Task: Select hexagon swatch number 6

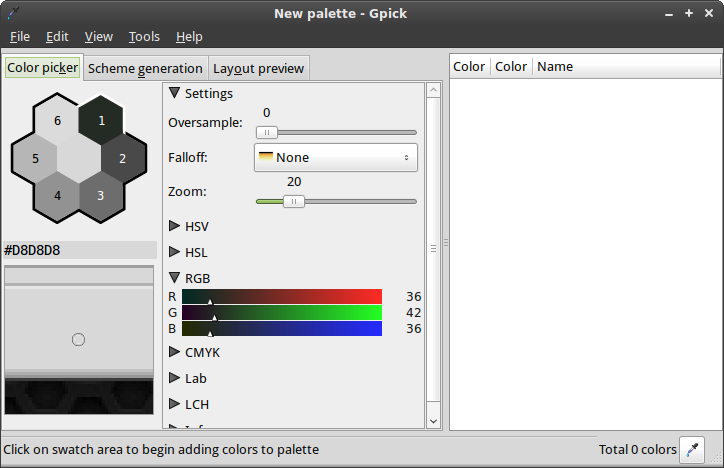Action: point(57,120)
